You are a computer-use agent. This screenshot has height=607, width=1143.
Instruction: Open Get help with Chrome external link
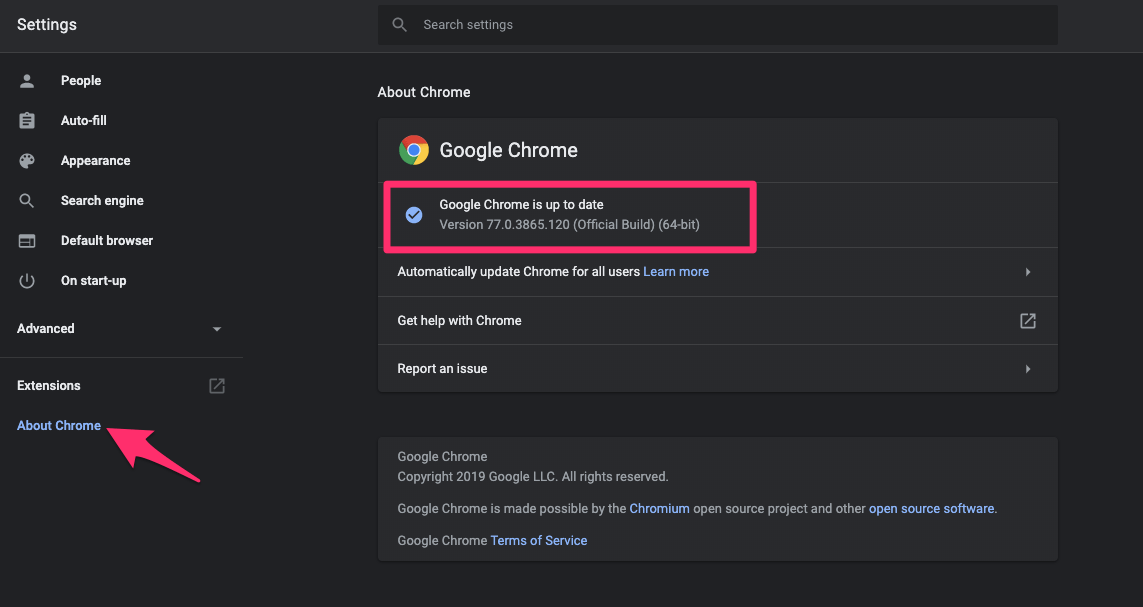(x=1027, y=320)
